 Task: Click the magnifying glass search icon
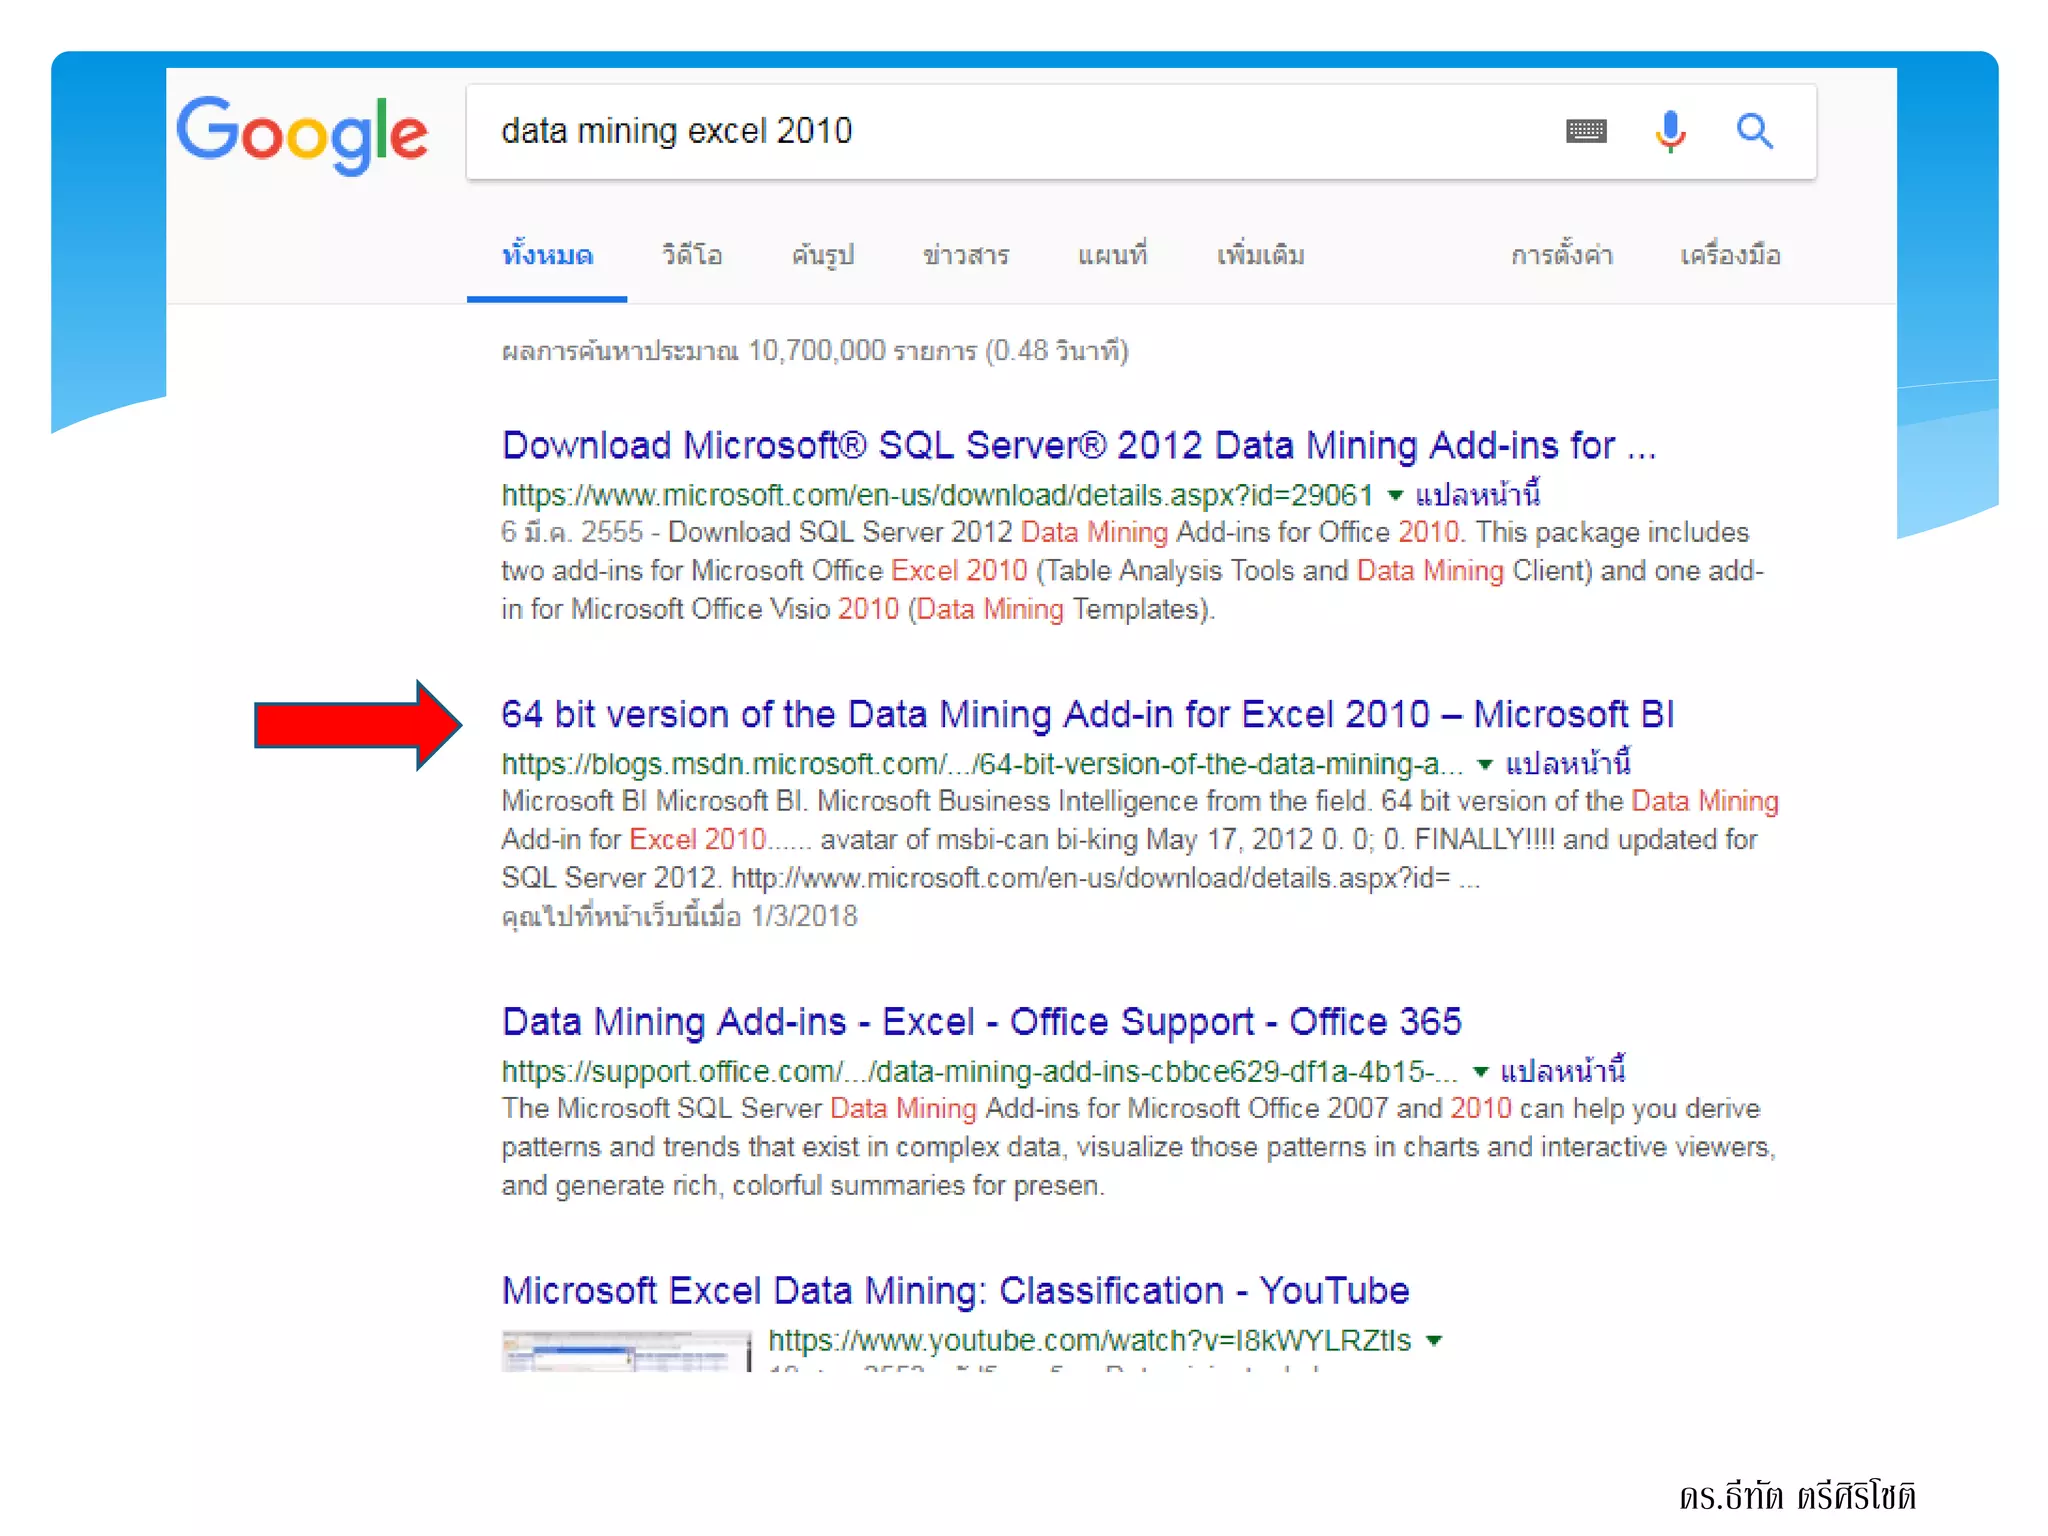click(1754, 131)
